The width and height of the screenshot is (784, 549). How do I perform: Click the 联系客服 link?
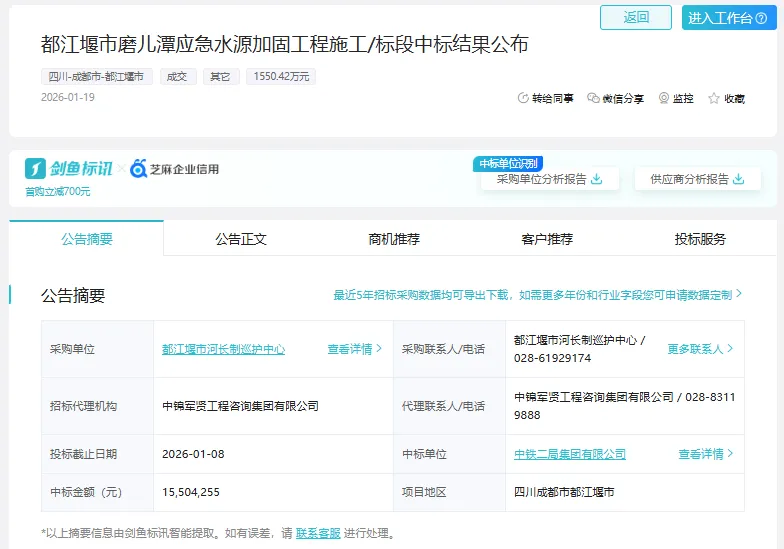pyautogui.click(x=318, y=533)
